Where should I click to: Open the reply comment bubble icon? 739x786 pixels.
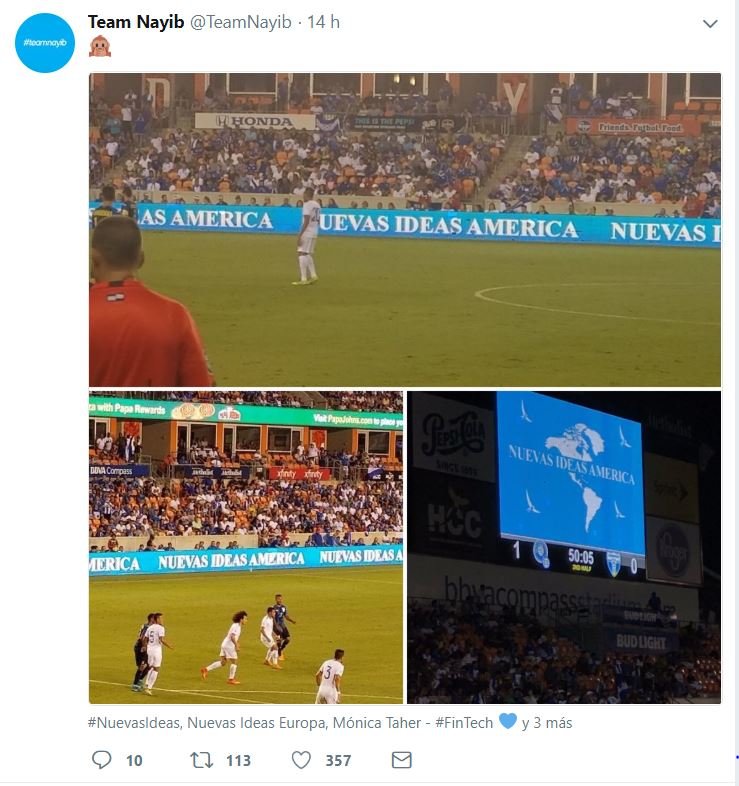click(x=101, y=760)
